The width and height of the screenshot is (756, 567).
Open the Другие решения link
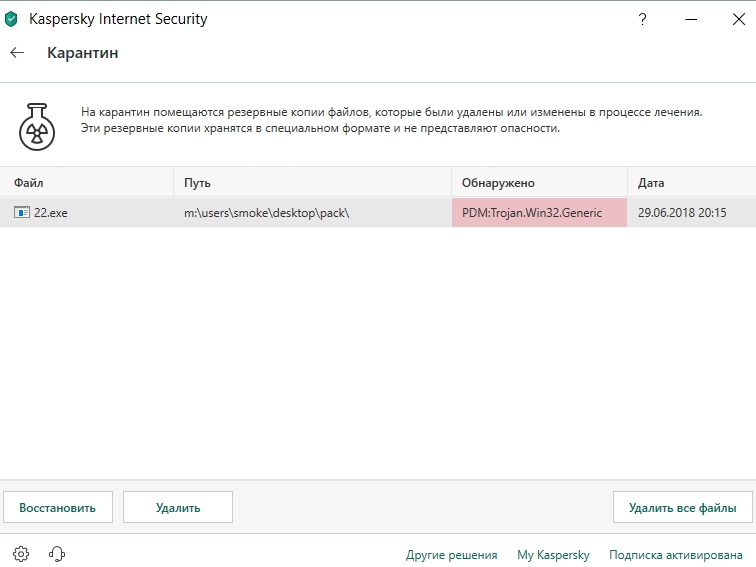point(451,555)
